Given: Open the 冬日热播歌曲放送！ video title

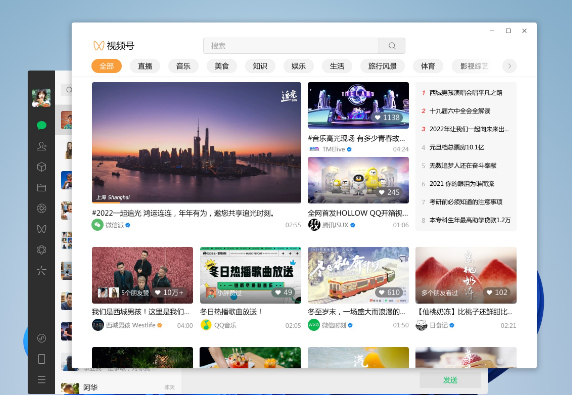Looking at the screenshot, I should [231, 312].
